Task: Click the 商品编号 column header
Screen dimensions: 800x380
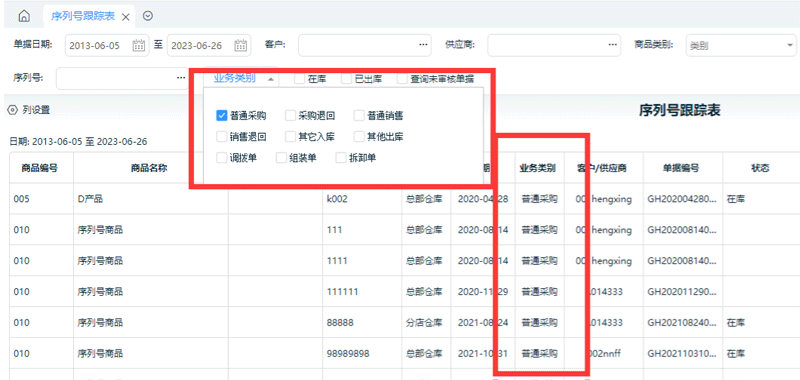Action: pyautogui.click(x=42, y=168)
